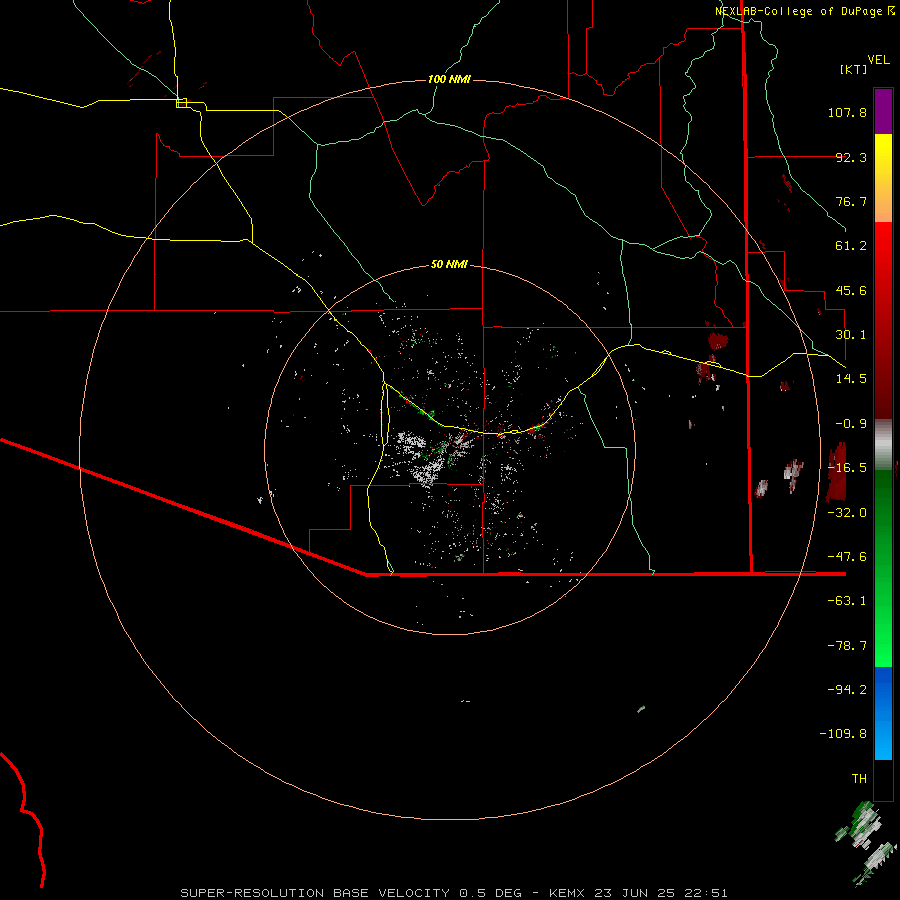Click the 50 NMI range ring label

(x=449, y=264)
